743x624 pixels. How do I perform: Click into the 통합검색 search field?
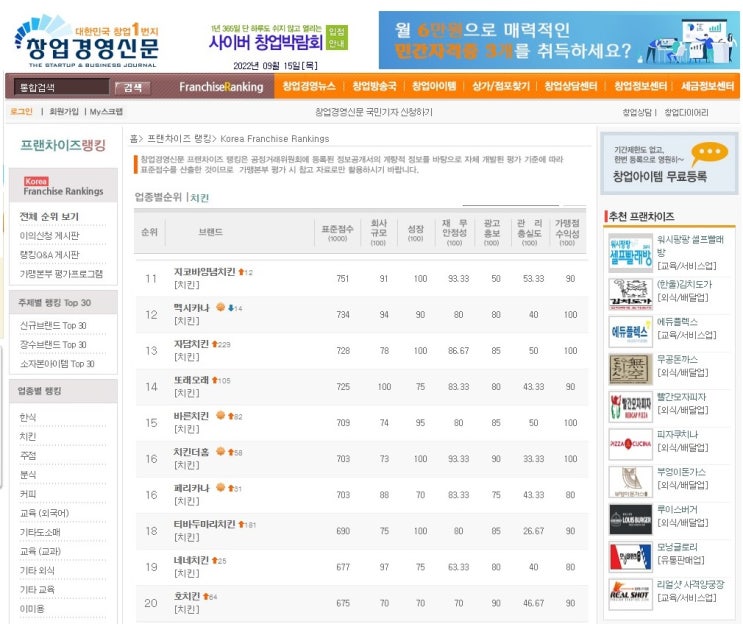pos(61,87)
